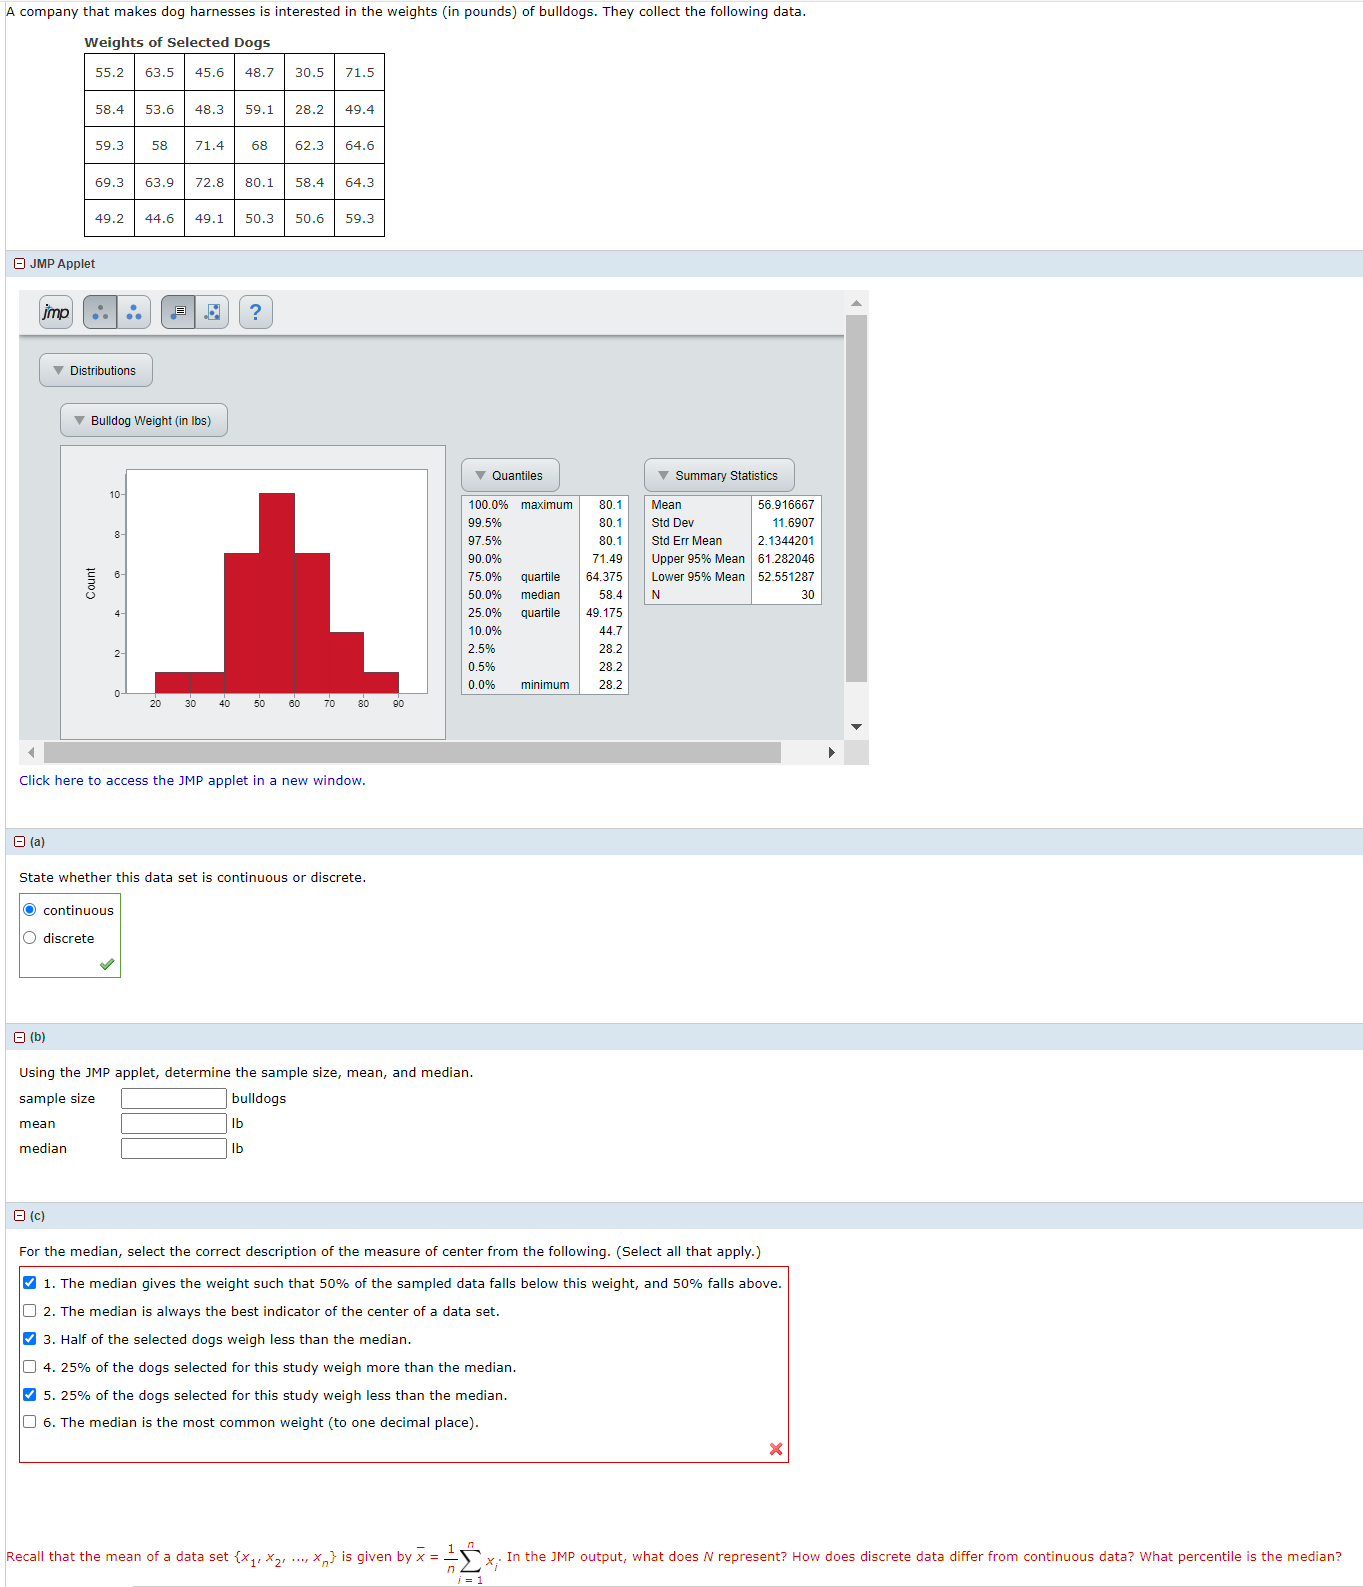Click the Upper 95% Mean value 61.282046
Viewport: 1363px width, 1587px height.
tap(786, 559)
